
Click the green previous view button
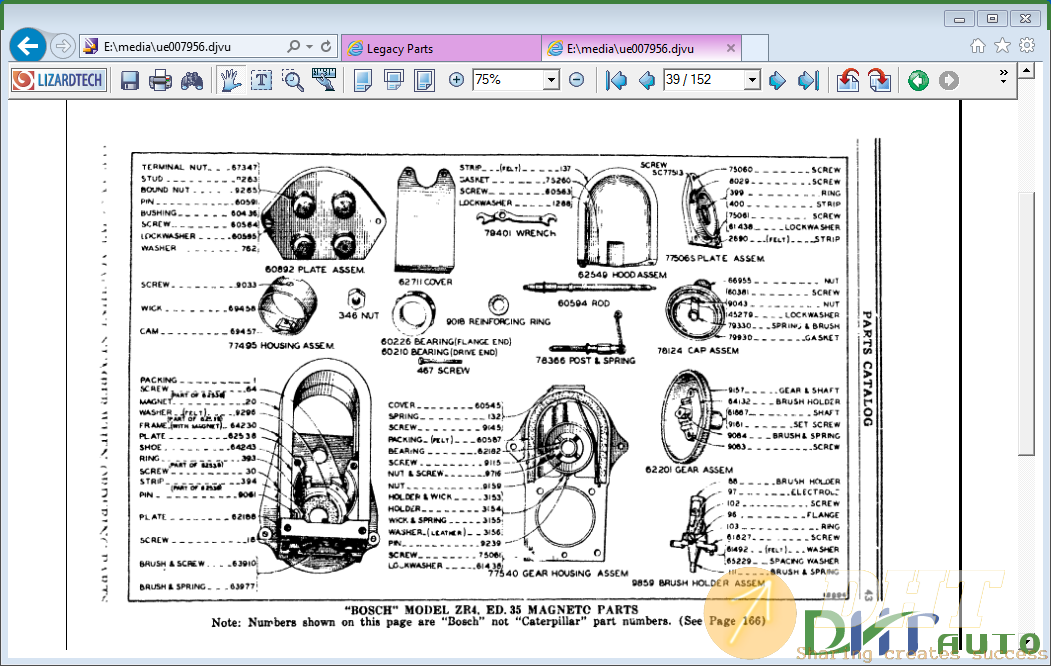point(918,80)
